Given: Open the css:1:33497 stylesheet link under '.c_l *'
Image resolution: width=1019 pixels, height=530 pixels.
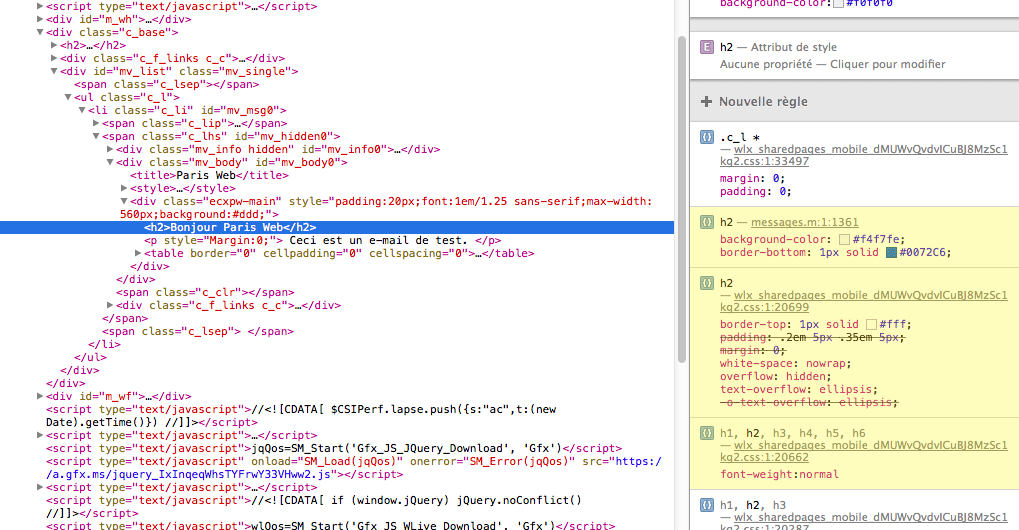Looking at the screenshot, I should pyautogui.click(x=864, y=155).
